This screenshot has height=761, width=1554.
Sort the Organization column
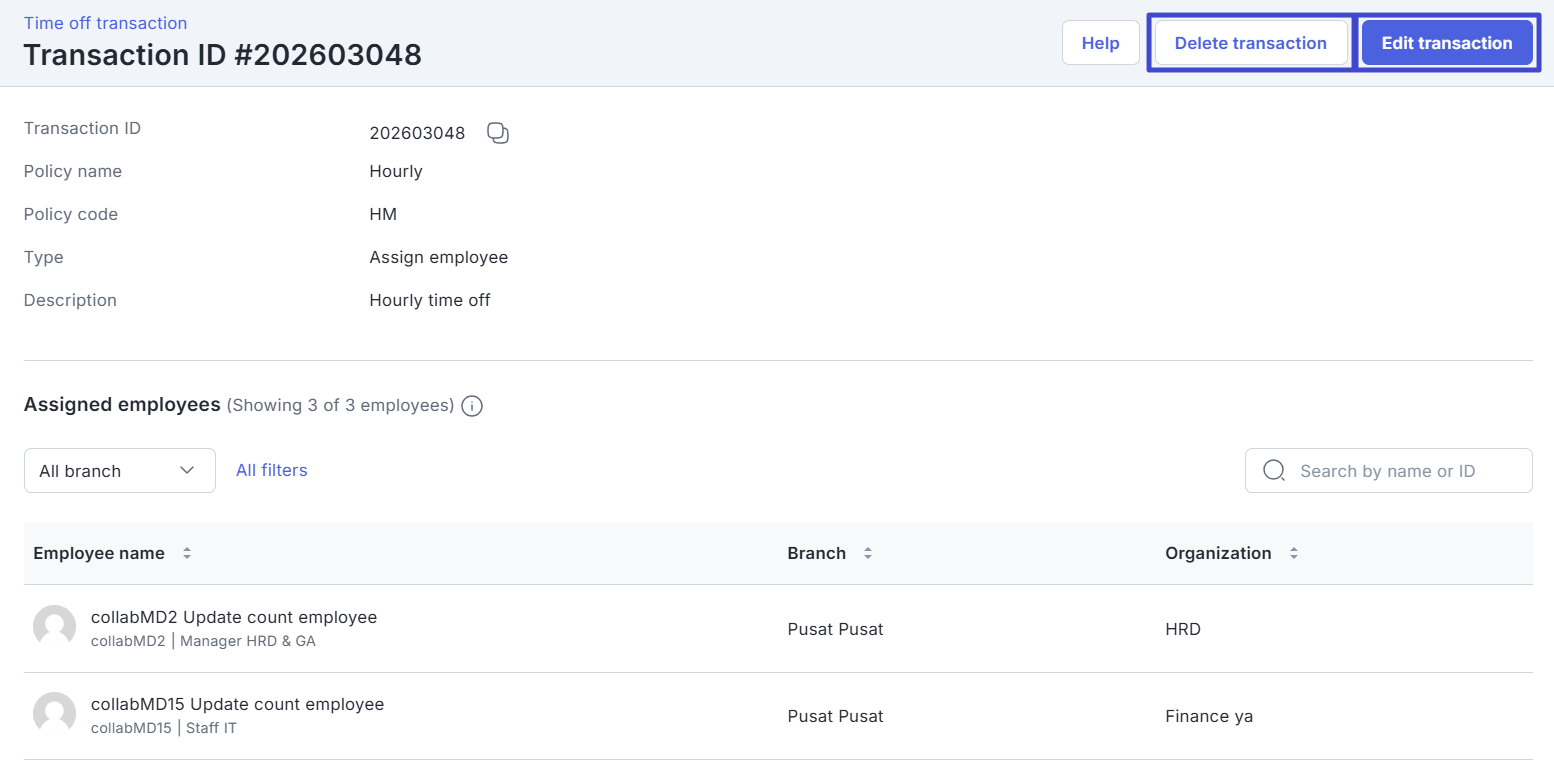coord(1294,553)
